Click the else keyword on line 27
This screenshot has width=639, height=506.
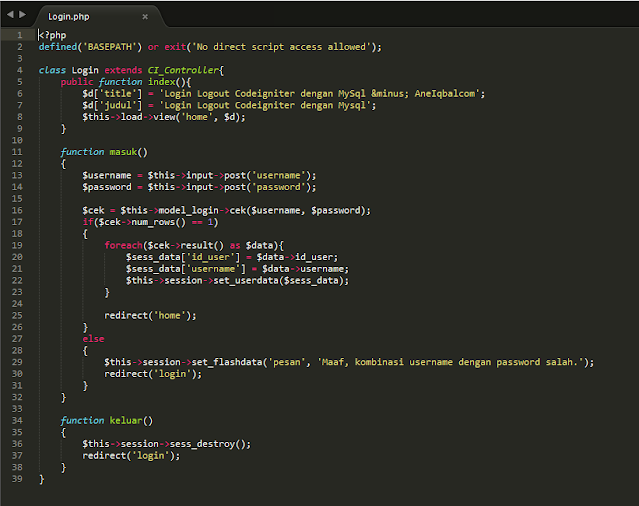(x=93, y=339)
